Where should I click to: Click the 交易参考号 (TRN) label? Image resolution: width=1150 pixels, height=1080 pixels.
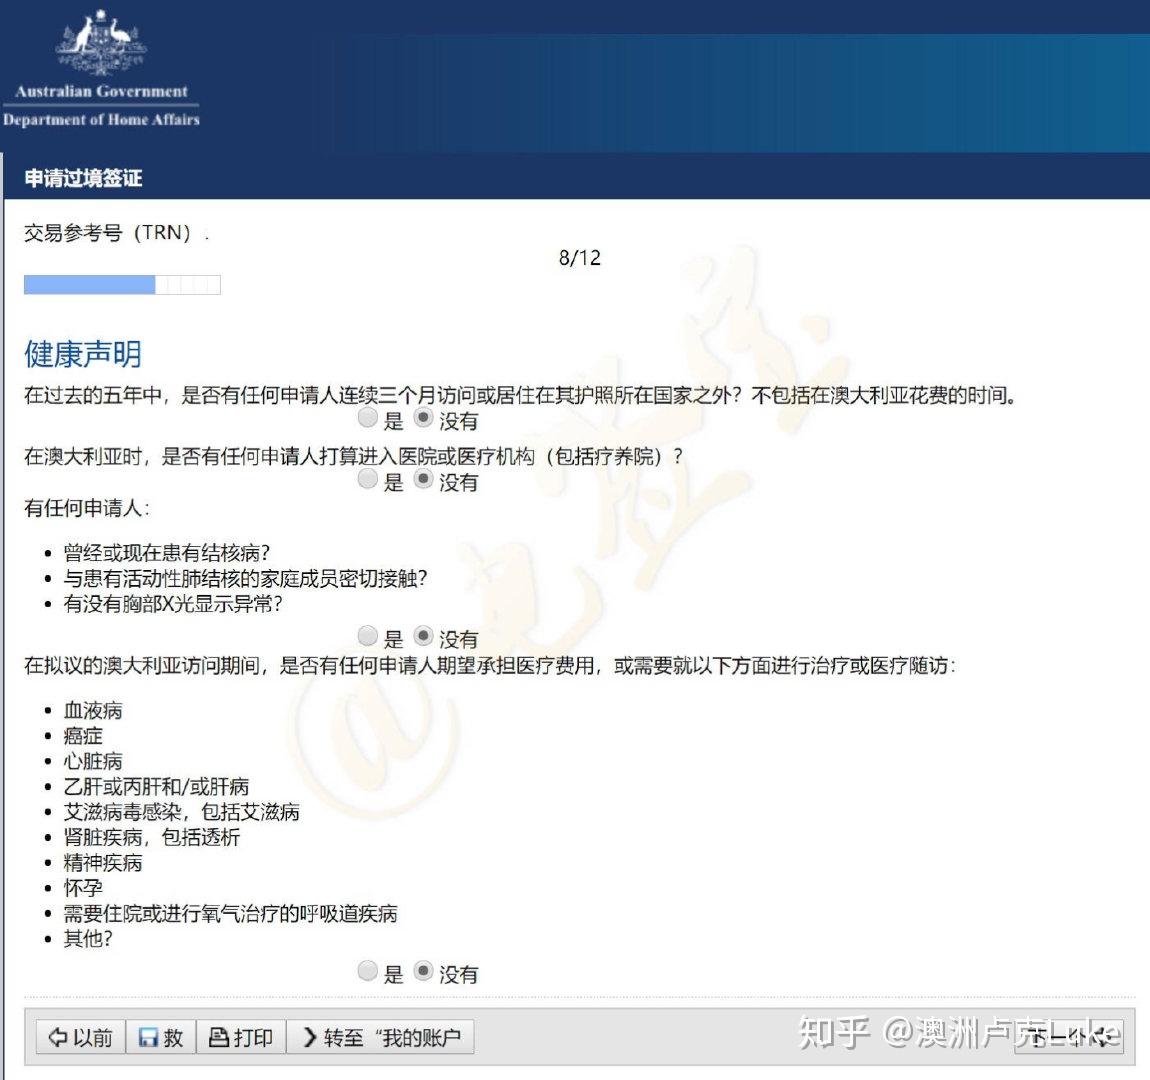(x=107, y=232)
